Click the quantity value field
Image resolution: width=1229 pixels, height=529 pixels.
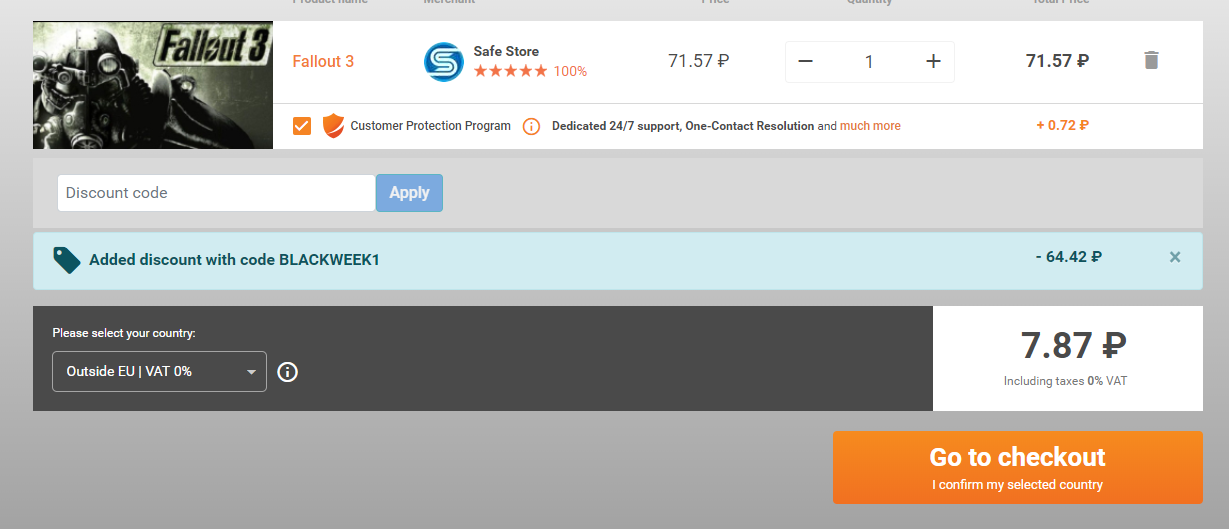pyautogui.click(x=869, y=62)
